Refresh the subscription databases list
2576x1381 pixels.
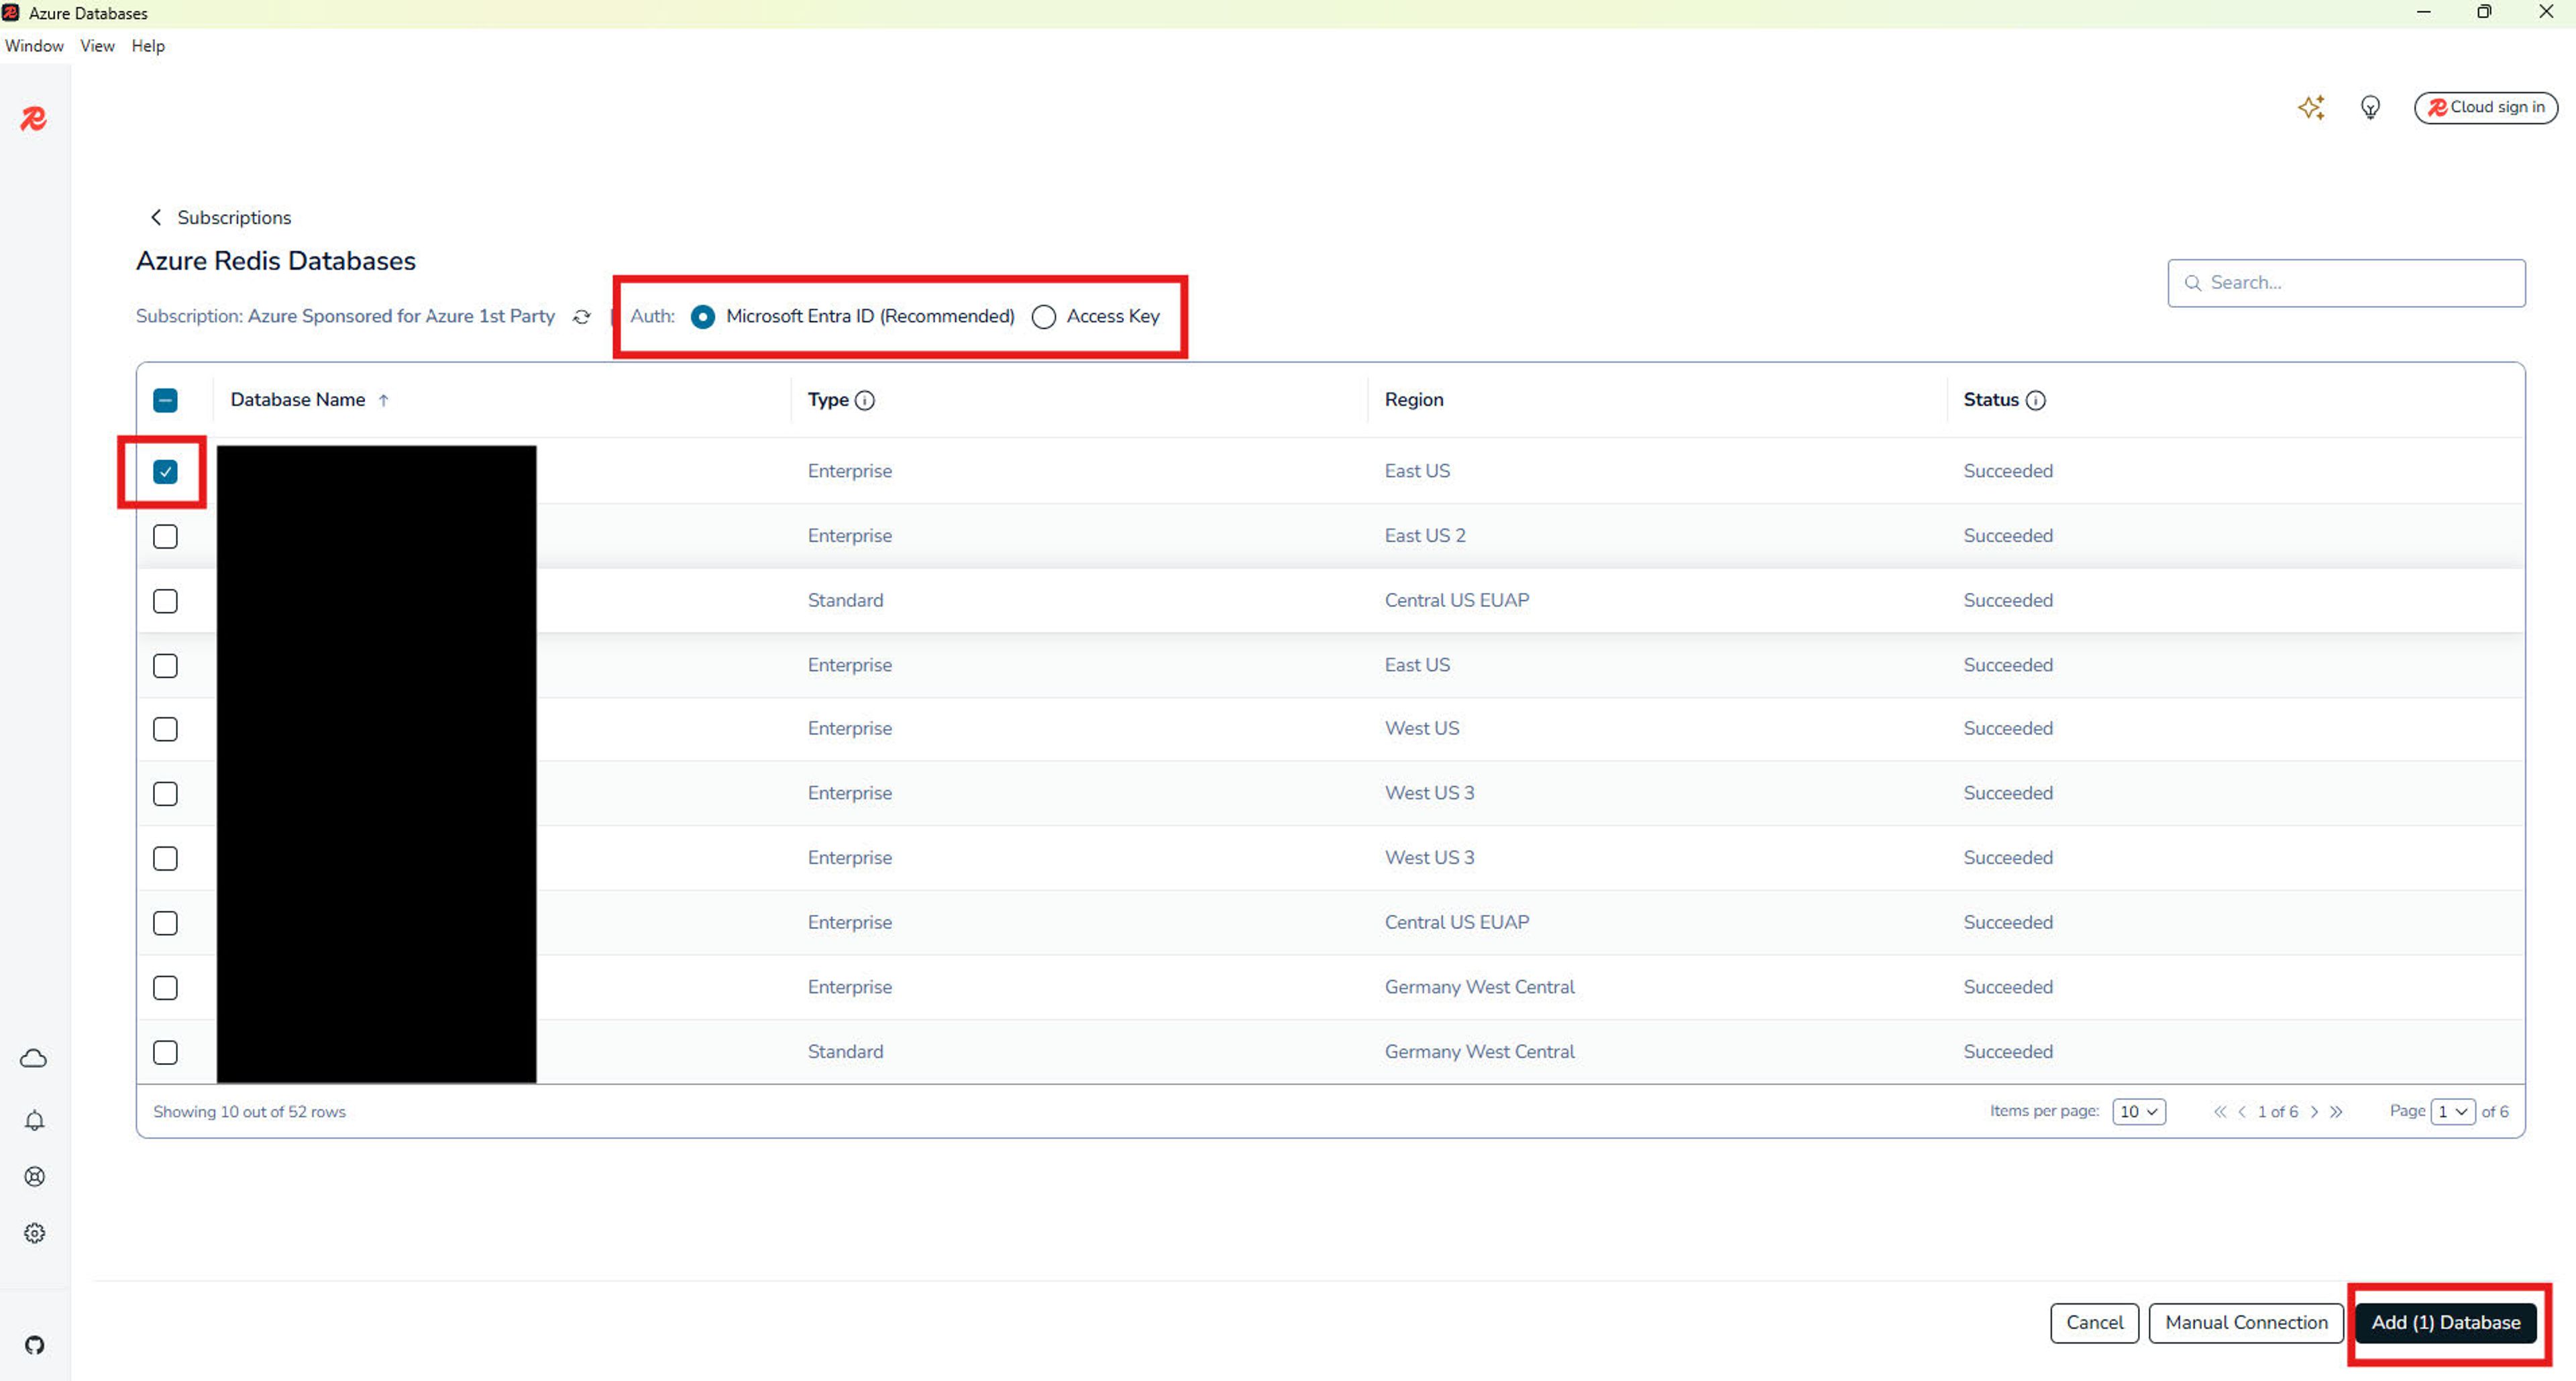(x=581, y=317)
